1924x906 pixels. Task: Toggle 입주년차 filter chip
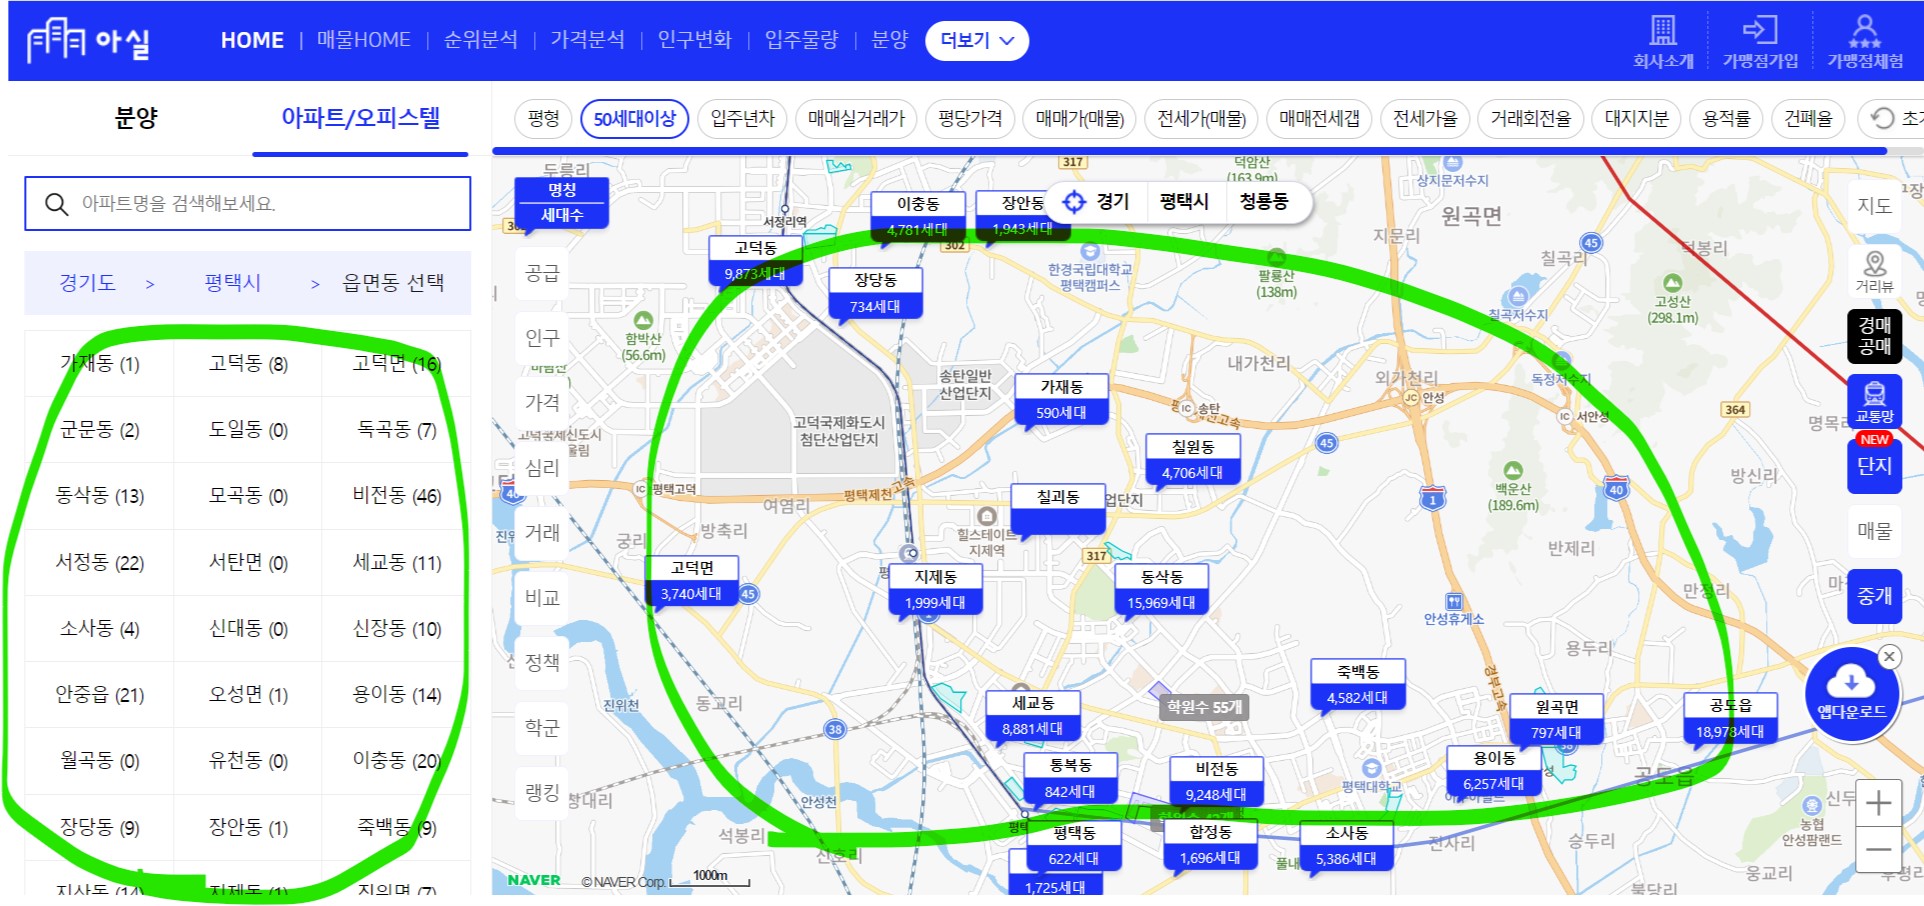click(743, 119)
